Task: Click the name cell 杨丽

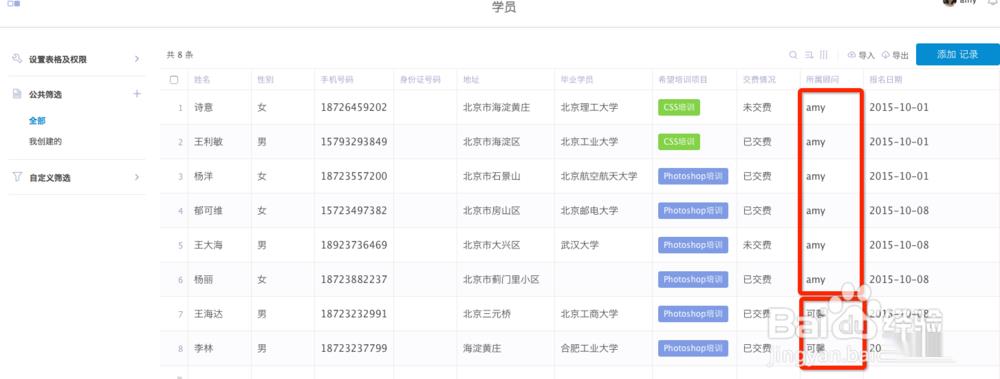Action: pyautogui.click(x=203, y=279)
